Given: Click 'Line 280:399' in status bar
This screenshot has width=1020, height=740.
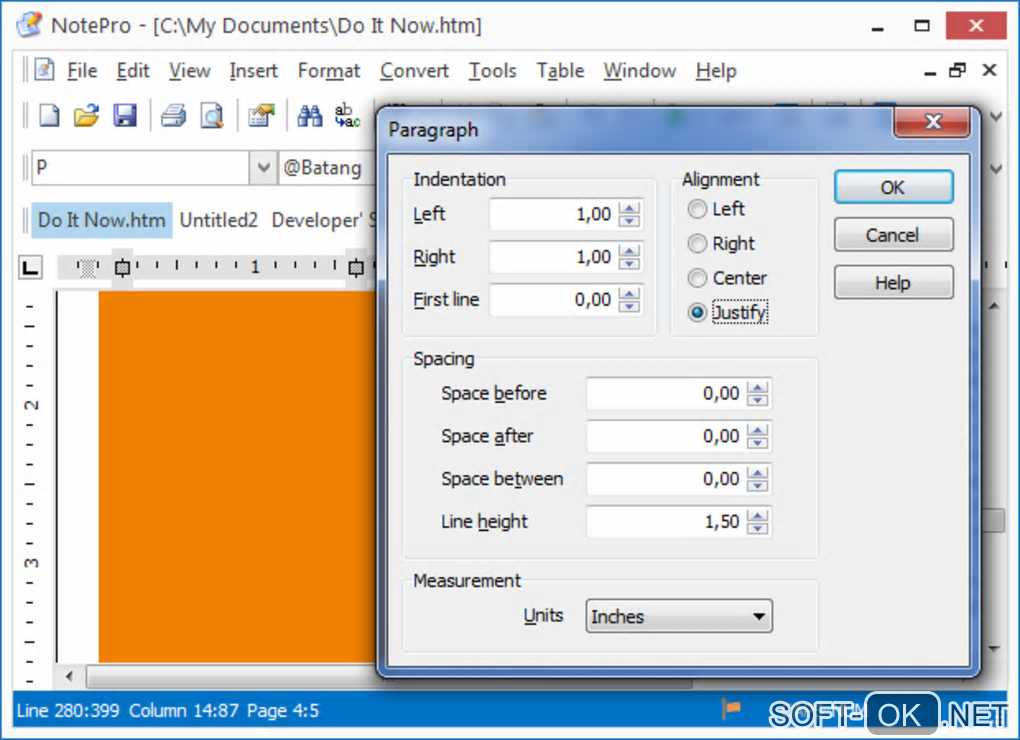Looking at the screenshot, I should pos(68,710).
